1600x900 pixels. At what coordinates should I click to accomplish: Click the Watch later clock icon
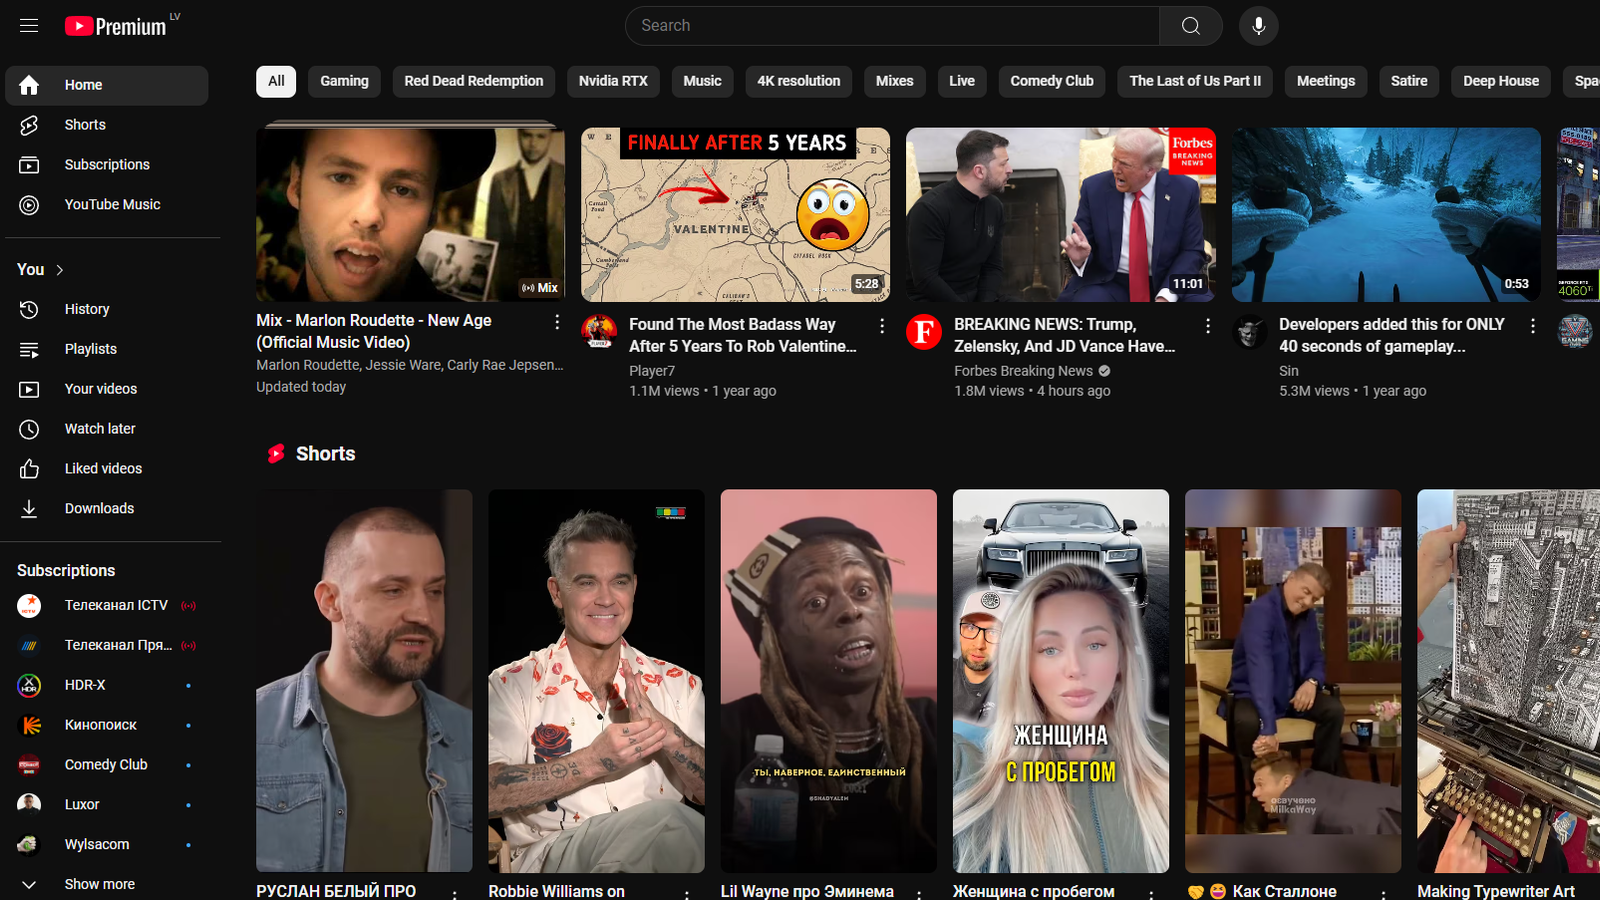[x=29, y=429]
